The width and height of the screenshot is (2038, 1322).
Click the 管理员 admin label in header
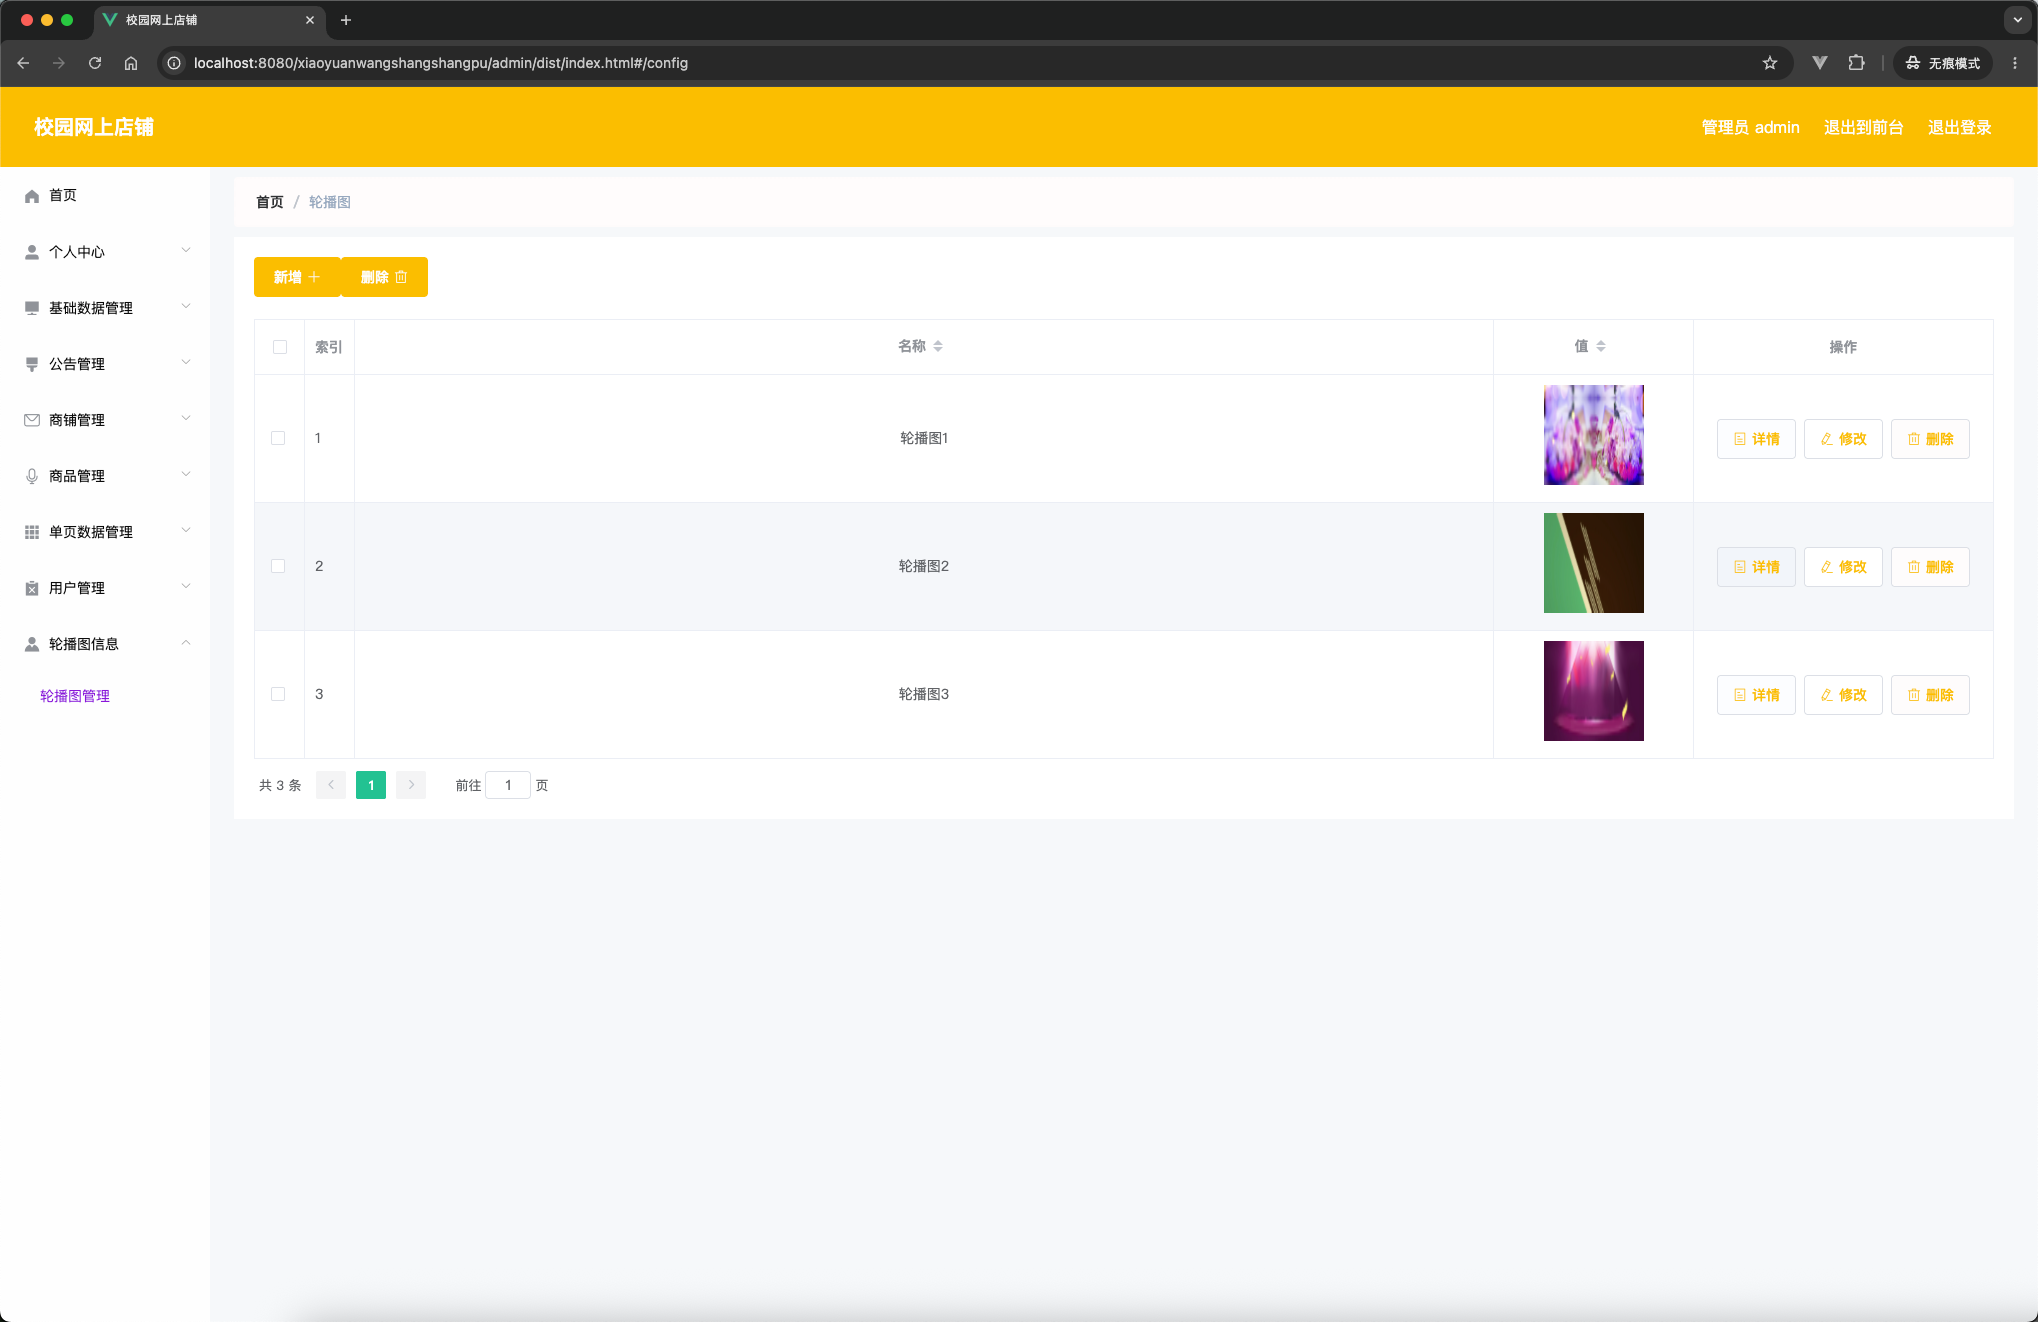point(1750,127)
